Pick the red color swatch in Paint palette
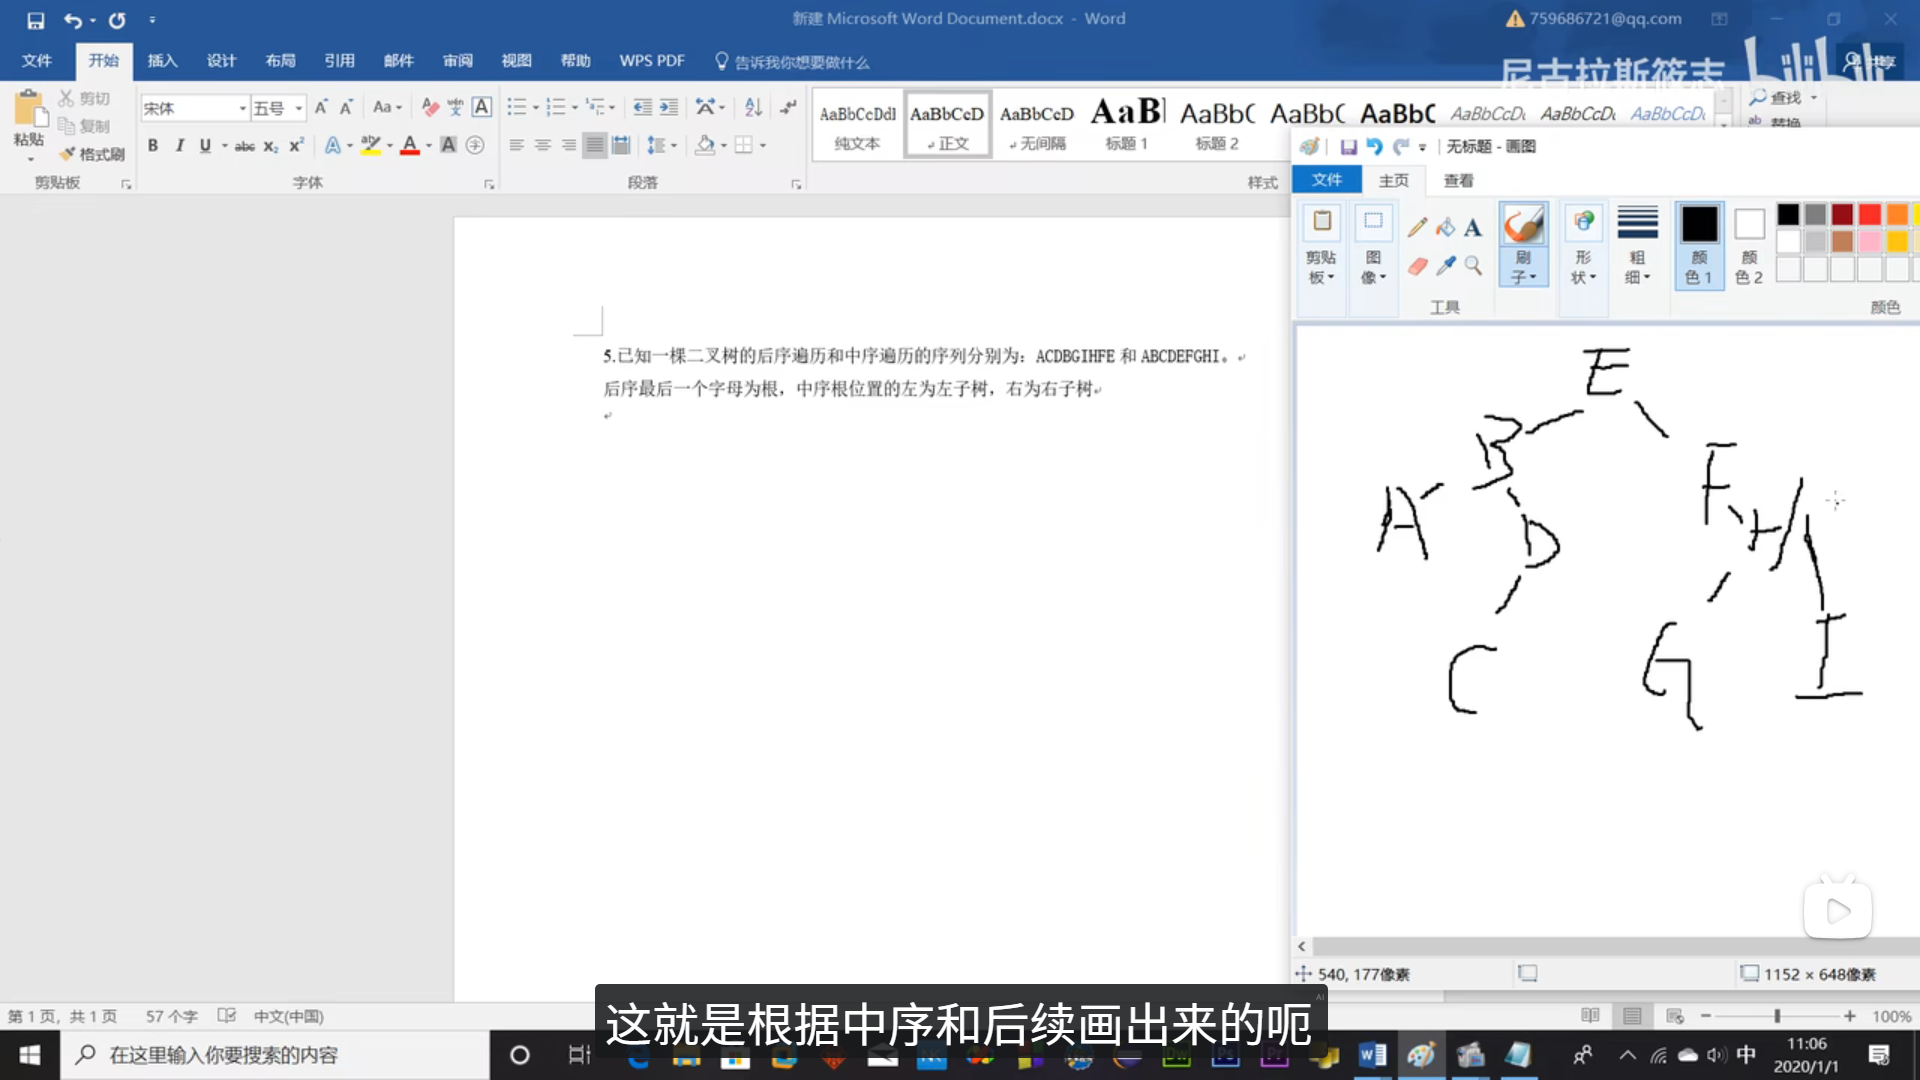The width and height of the screenshot is (1920, 1080). tap(1869, 214)
